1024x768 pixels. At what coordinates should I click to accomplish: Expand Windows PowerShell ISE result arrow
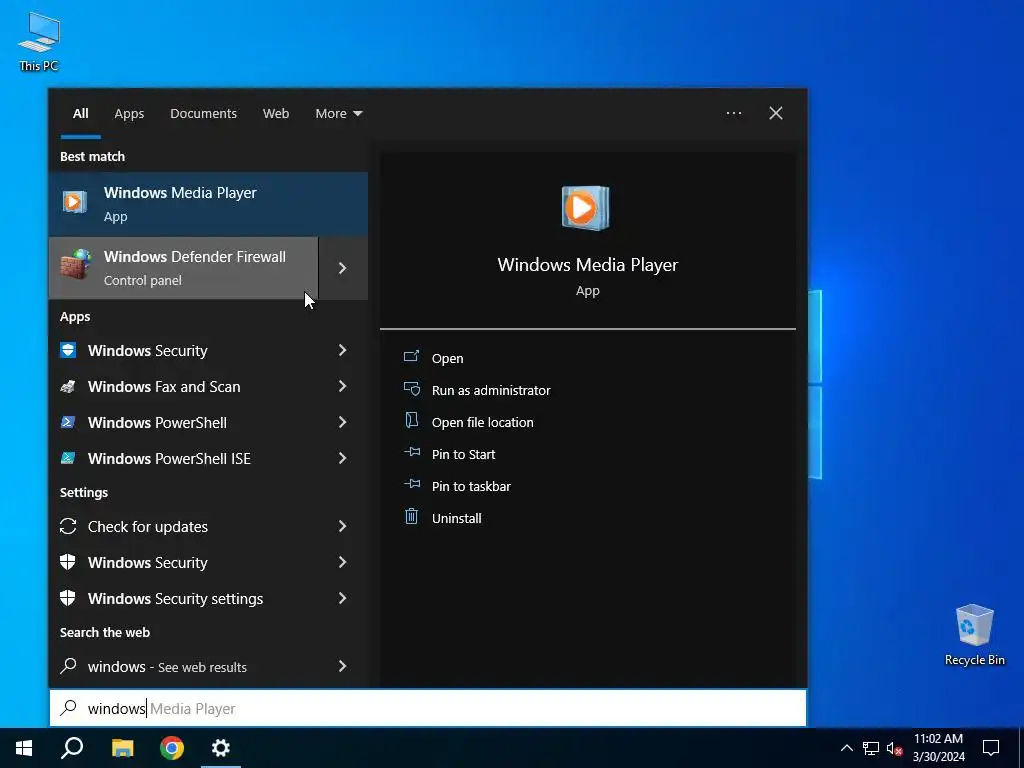click(342, 458)
